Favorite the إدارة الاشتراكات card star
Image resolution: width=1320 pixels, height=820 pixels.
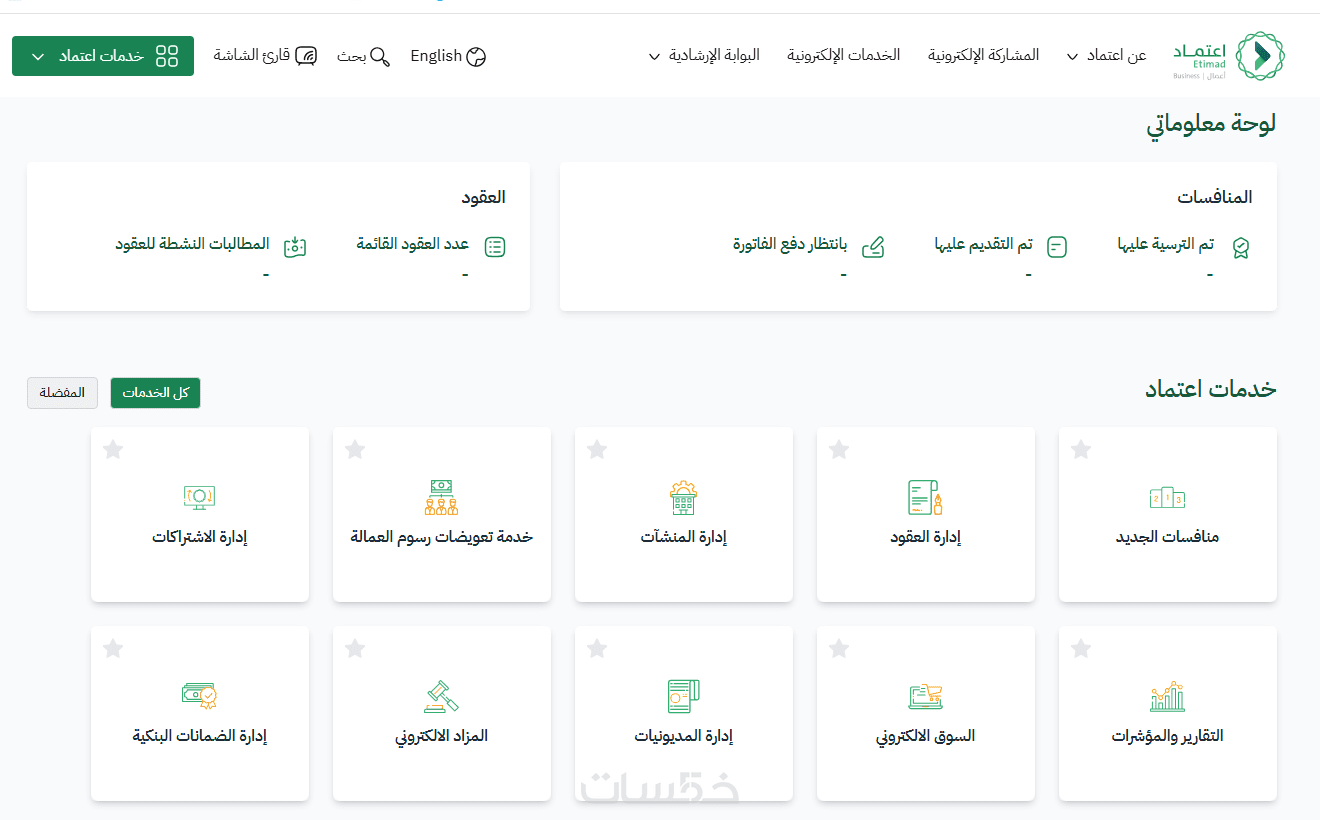tap(113, 450)
